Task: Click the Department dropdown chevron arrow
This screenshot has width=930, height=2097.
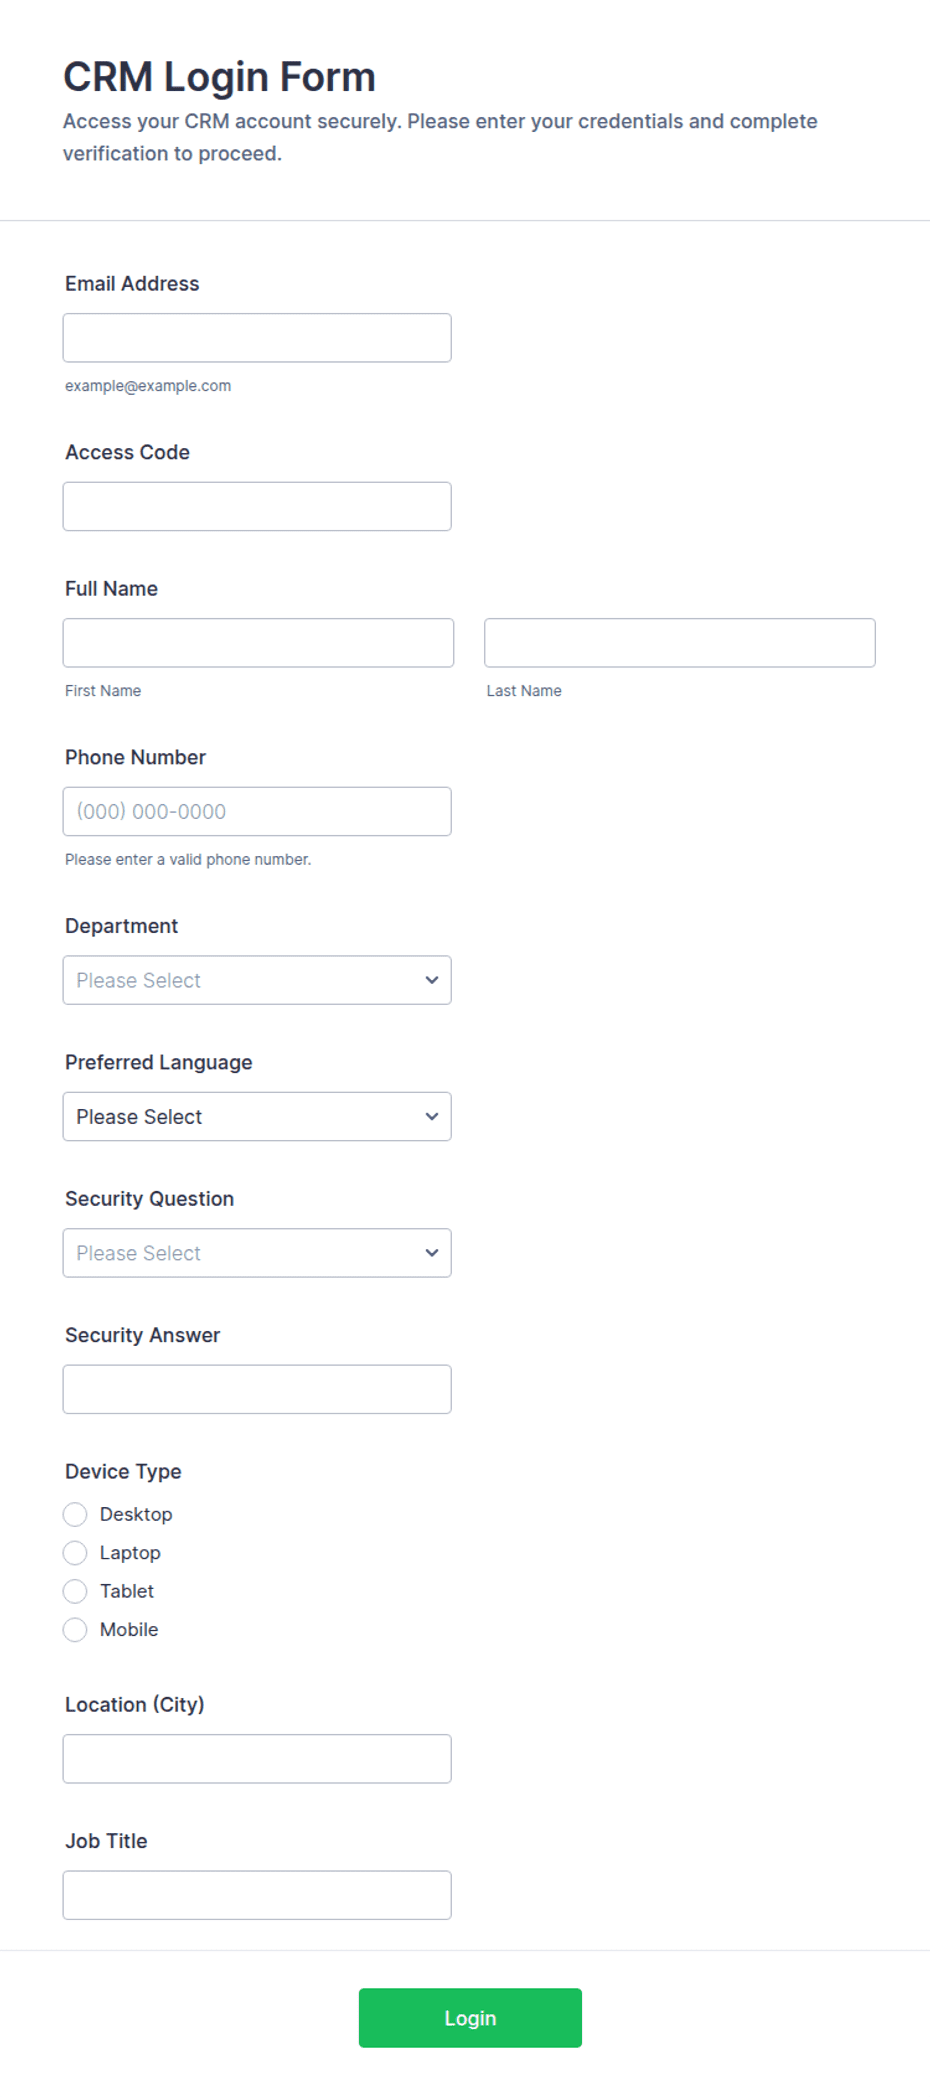Action: tap(432, 980)
